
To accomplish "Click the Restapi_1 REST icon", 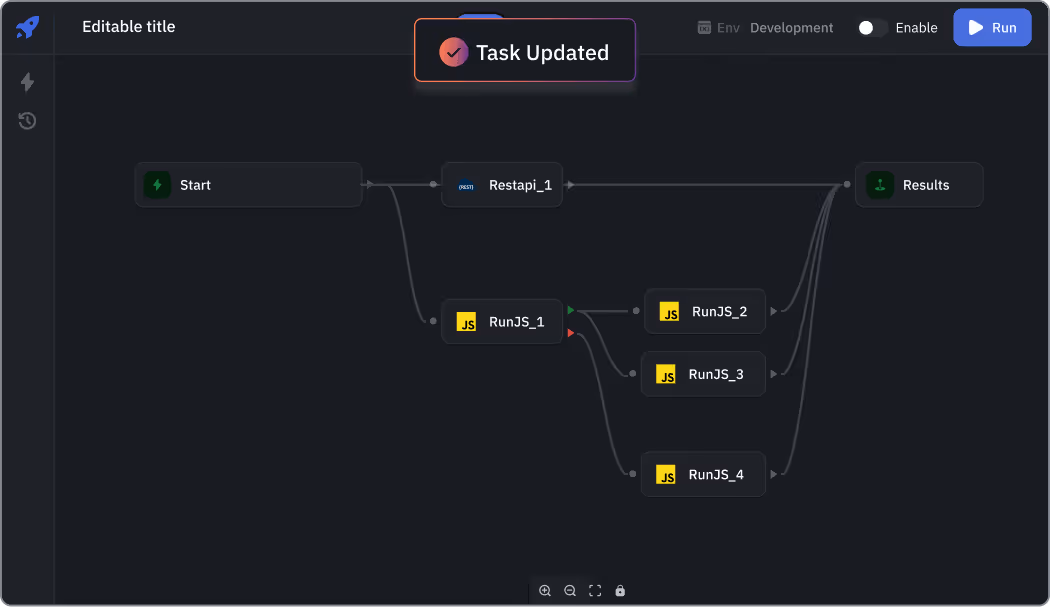I will (466, 185).
